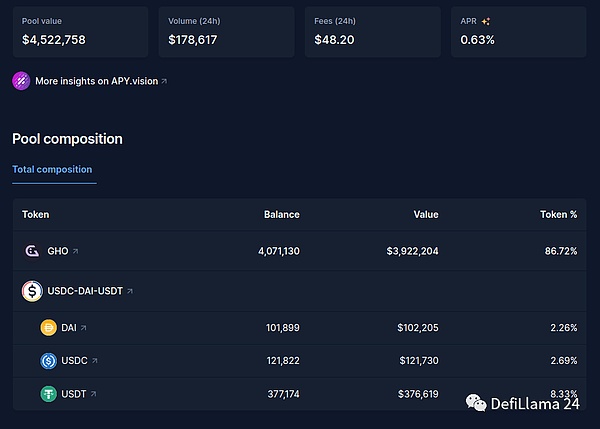Click the Balance column header

tap(281, 214)
